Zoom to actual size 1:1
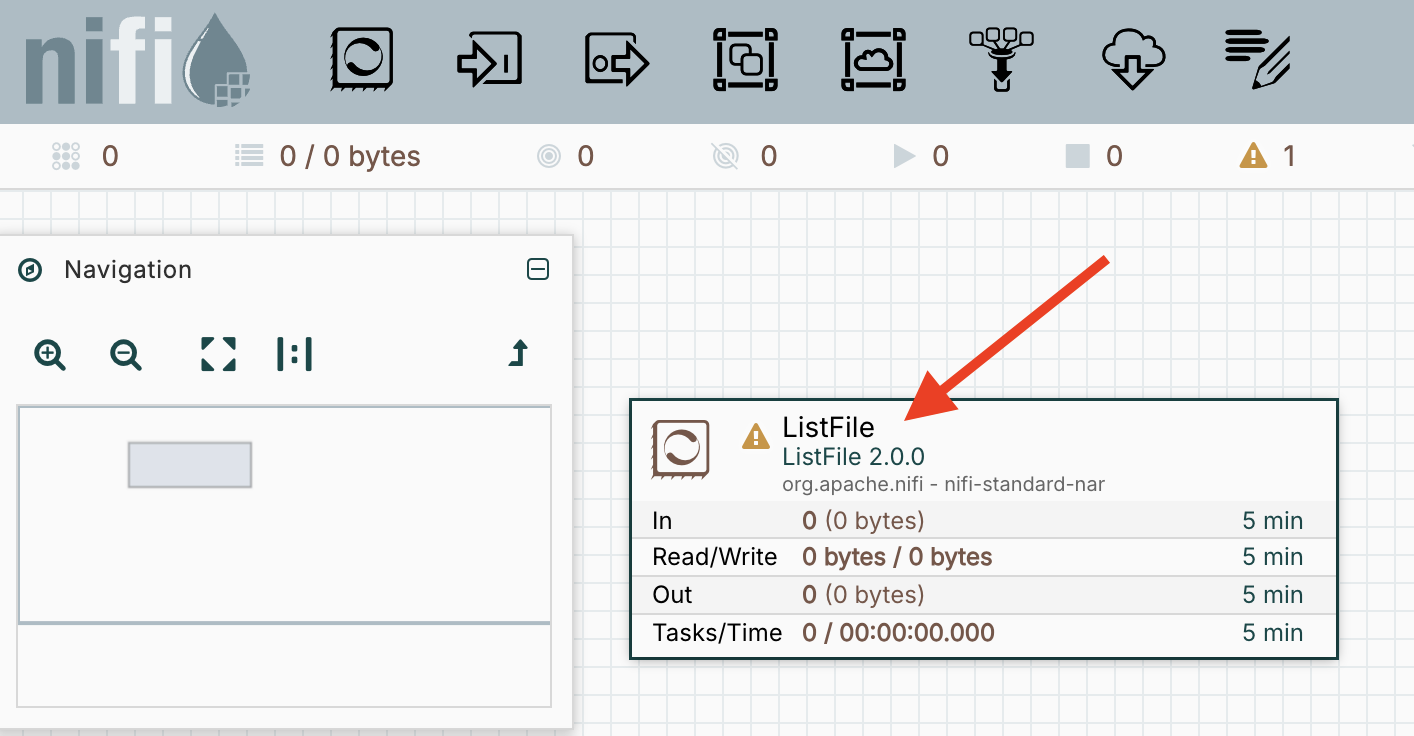Screen dimensions: 1414x736 pos(294,354)
